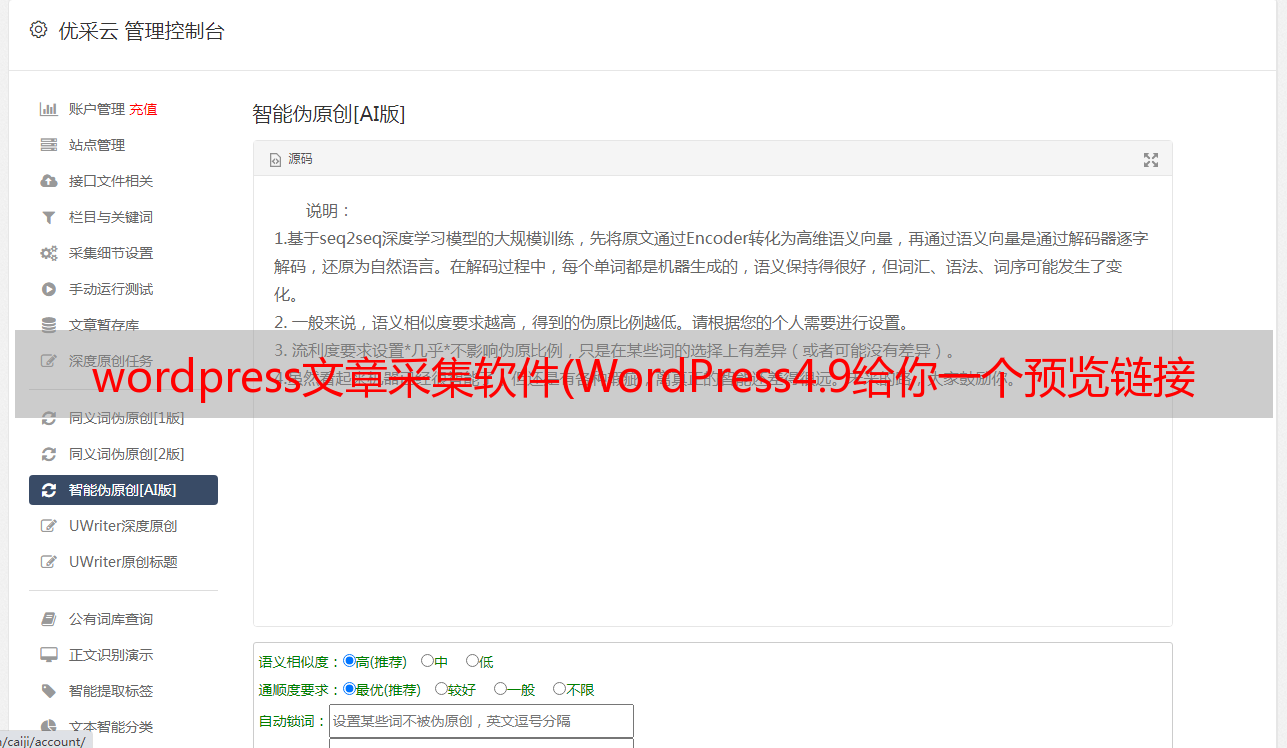Click the 源码 source code icon
The width and height of the screenshot is (1287, 748).
coord(276,160)
